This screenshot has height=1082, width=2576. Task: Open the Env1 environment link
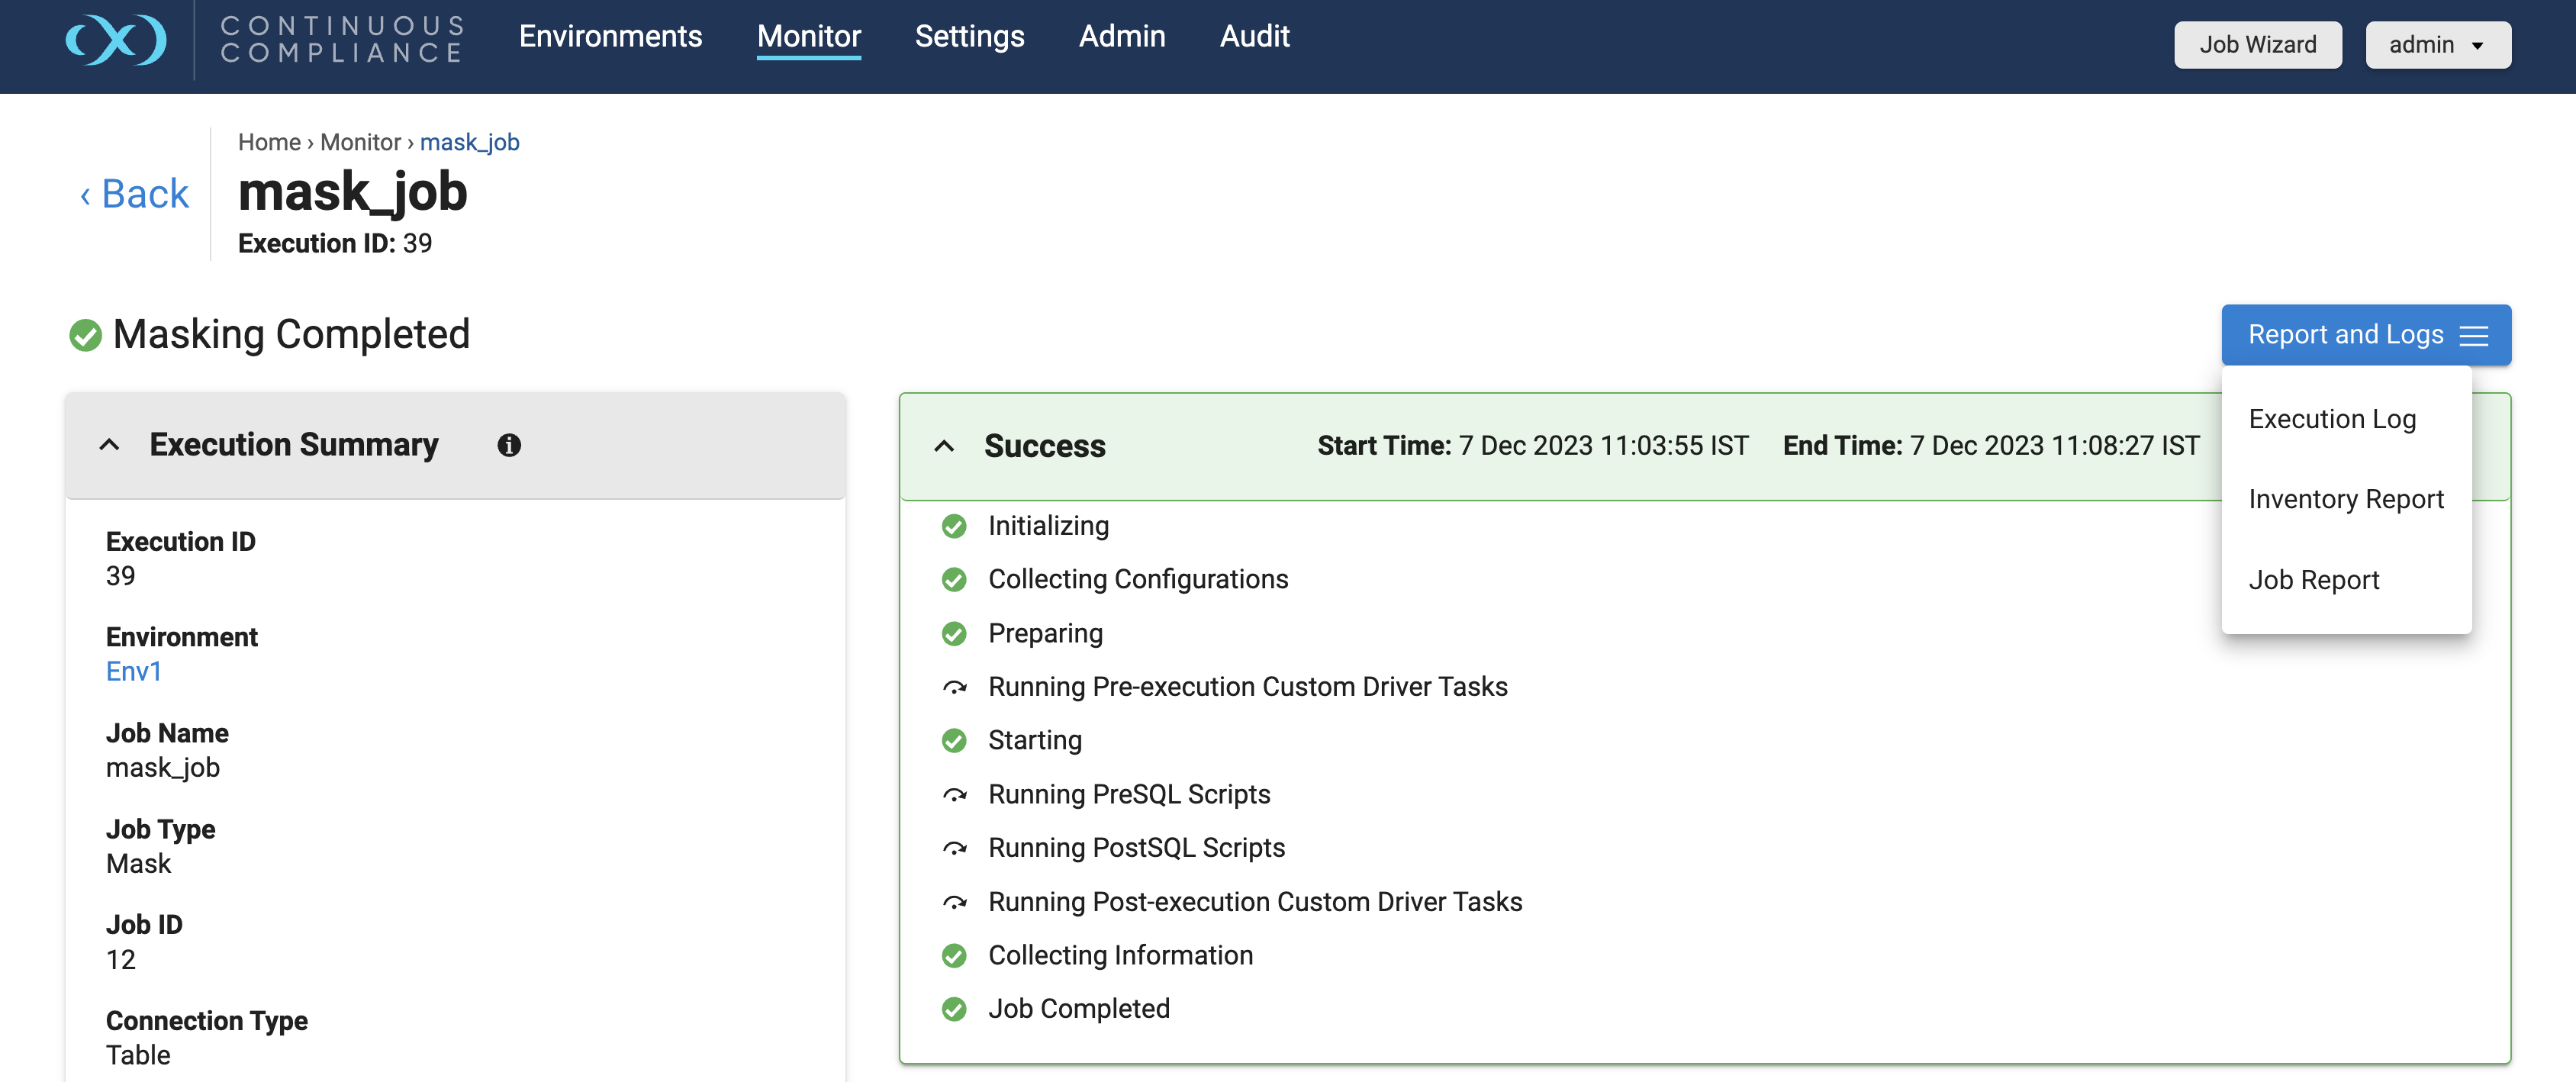(x=134, y=672)
